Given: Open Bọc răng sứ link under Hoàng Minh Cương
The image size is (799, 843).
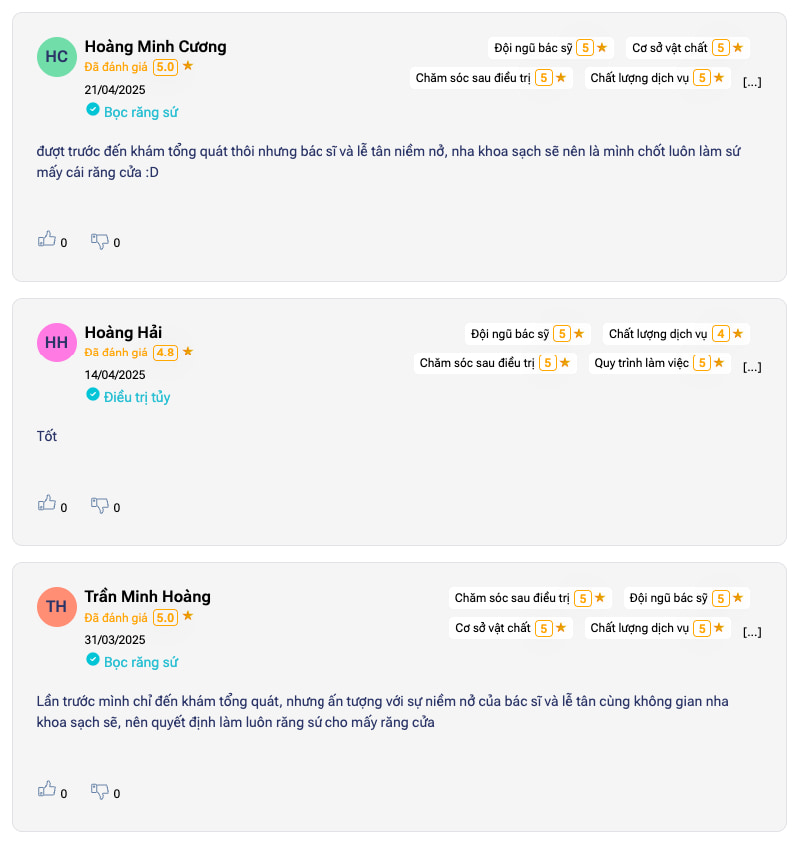Looking at the screenshot, I should (141, 112).
